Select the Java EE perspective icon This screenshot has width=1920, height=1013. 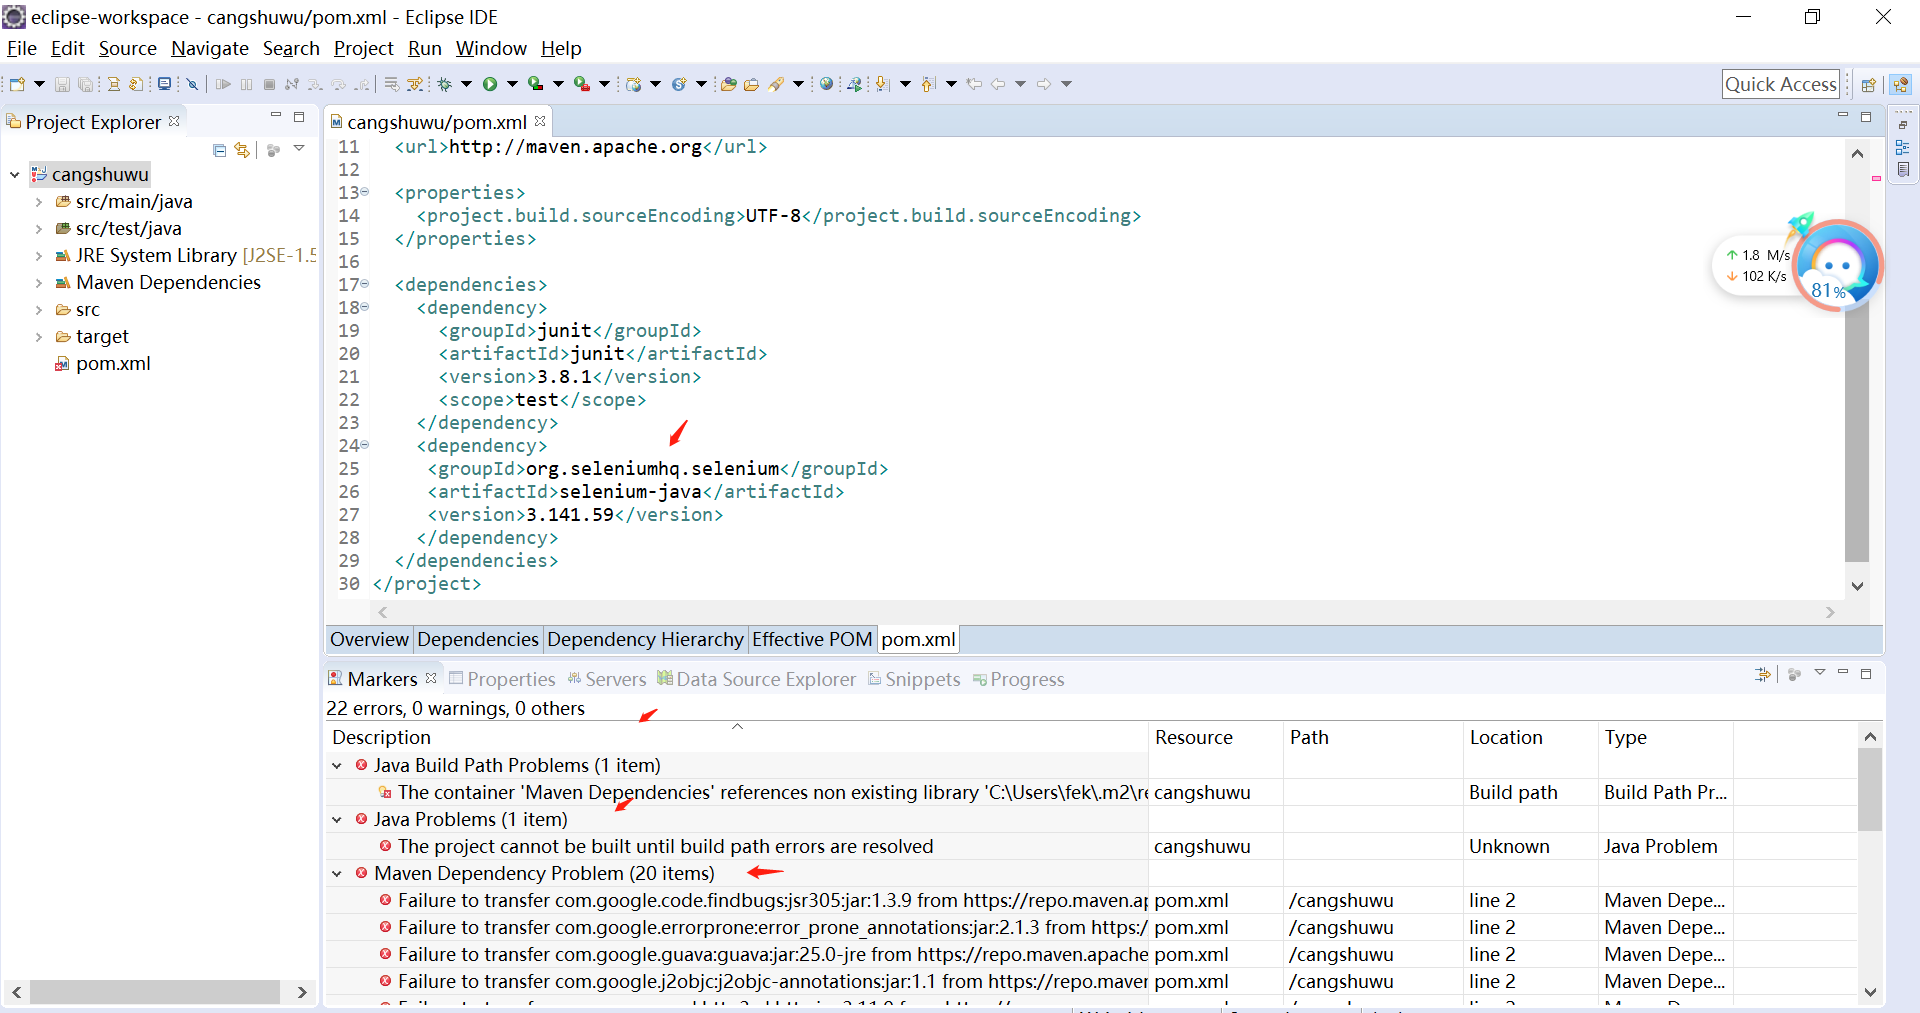pos(1901,85)
